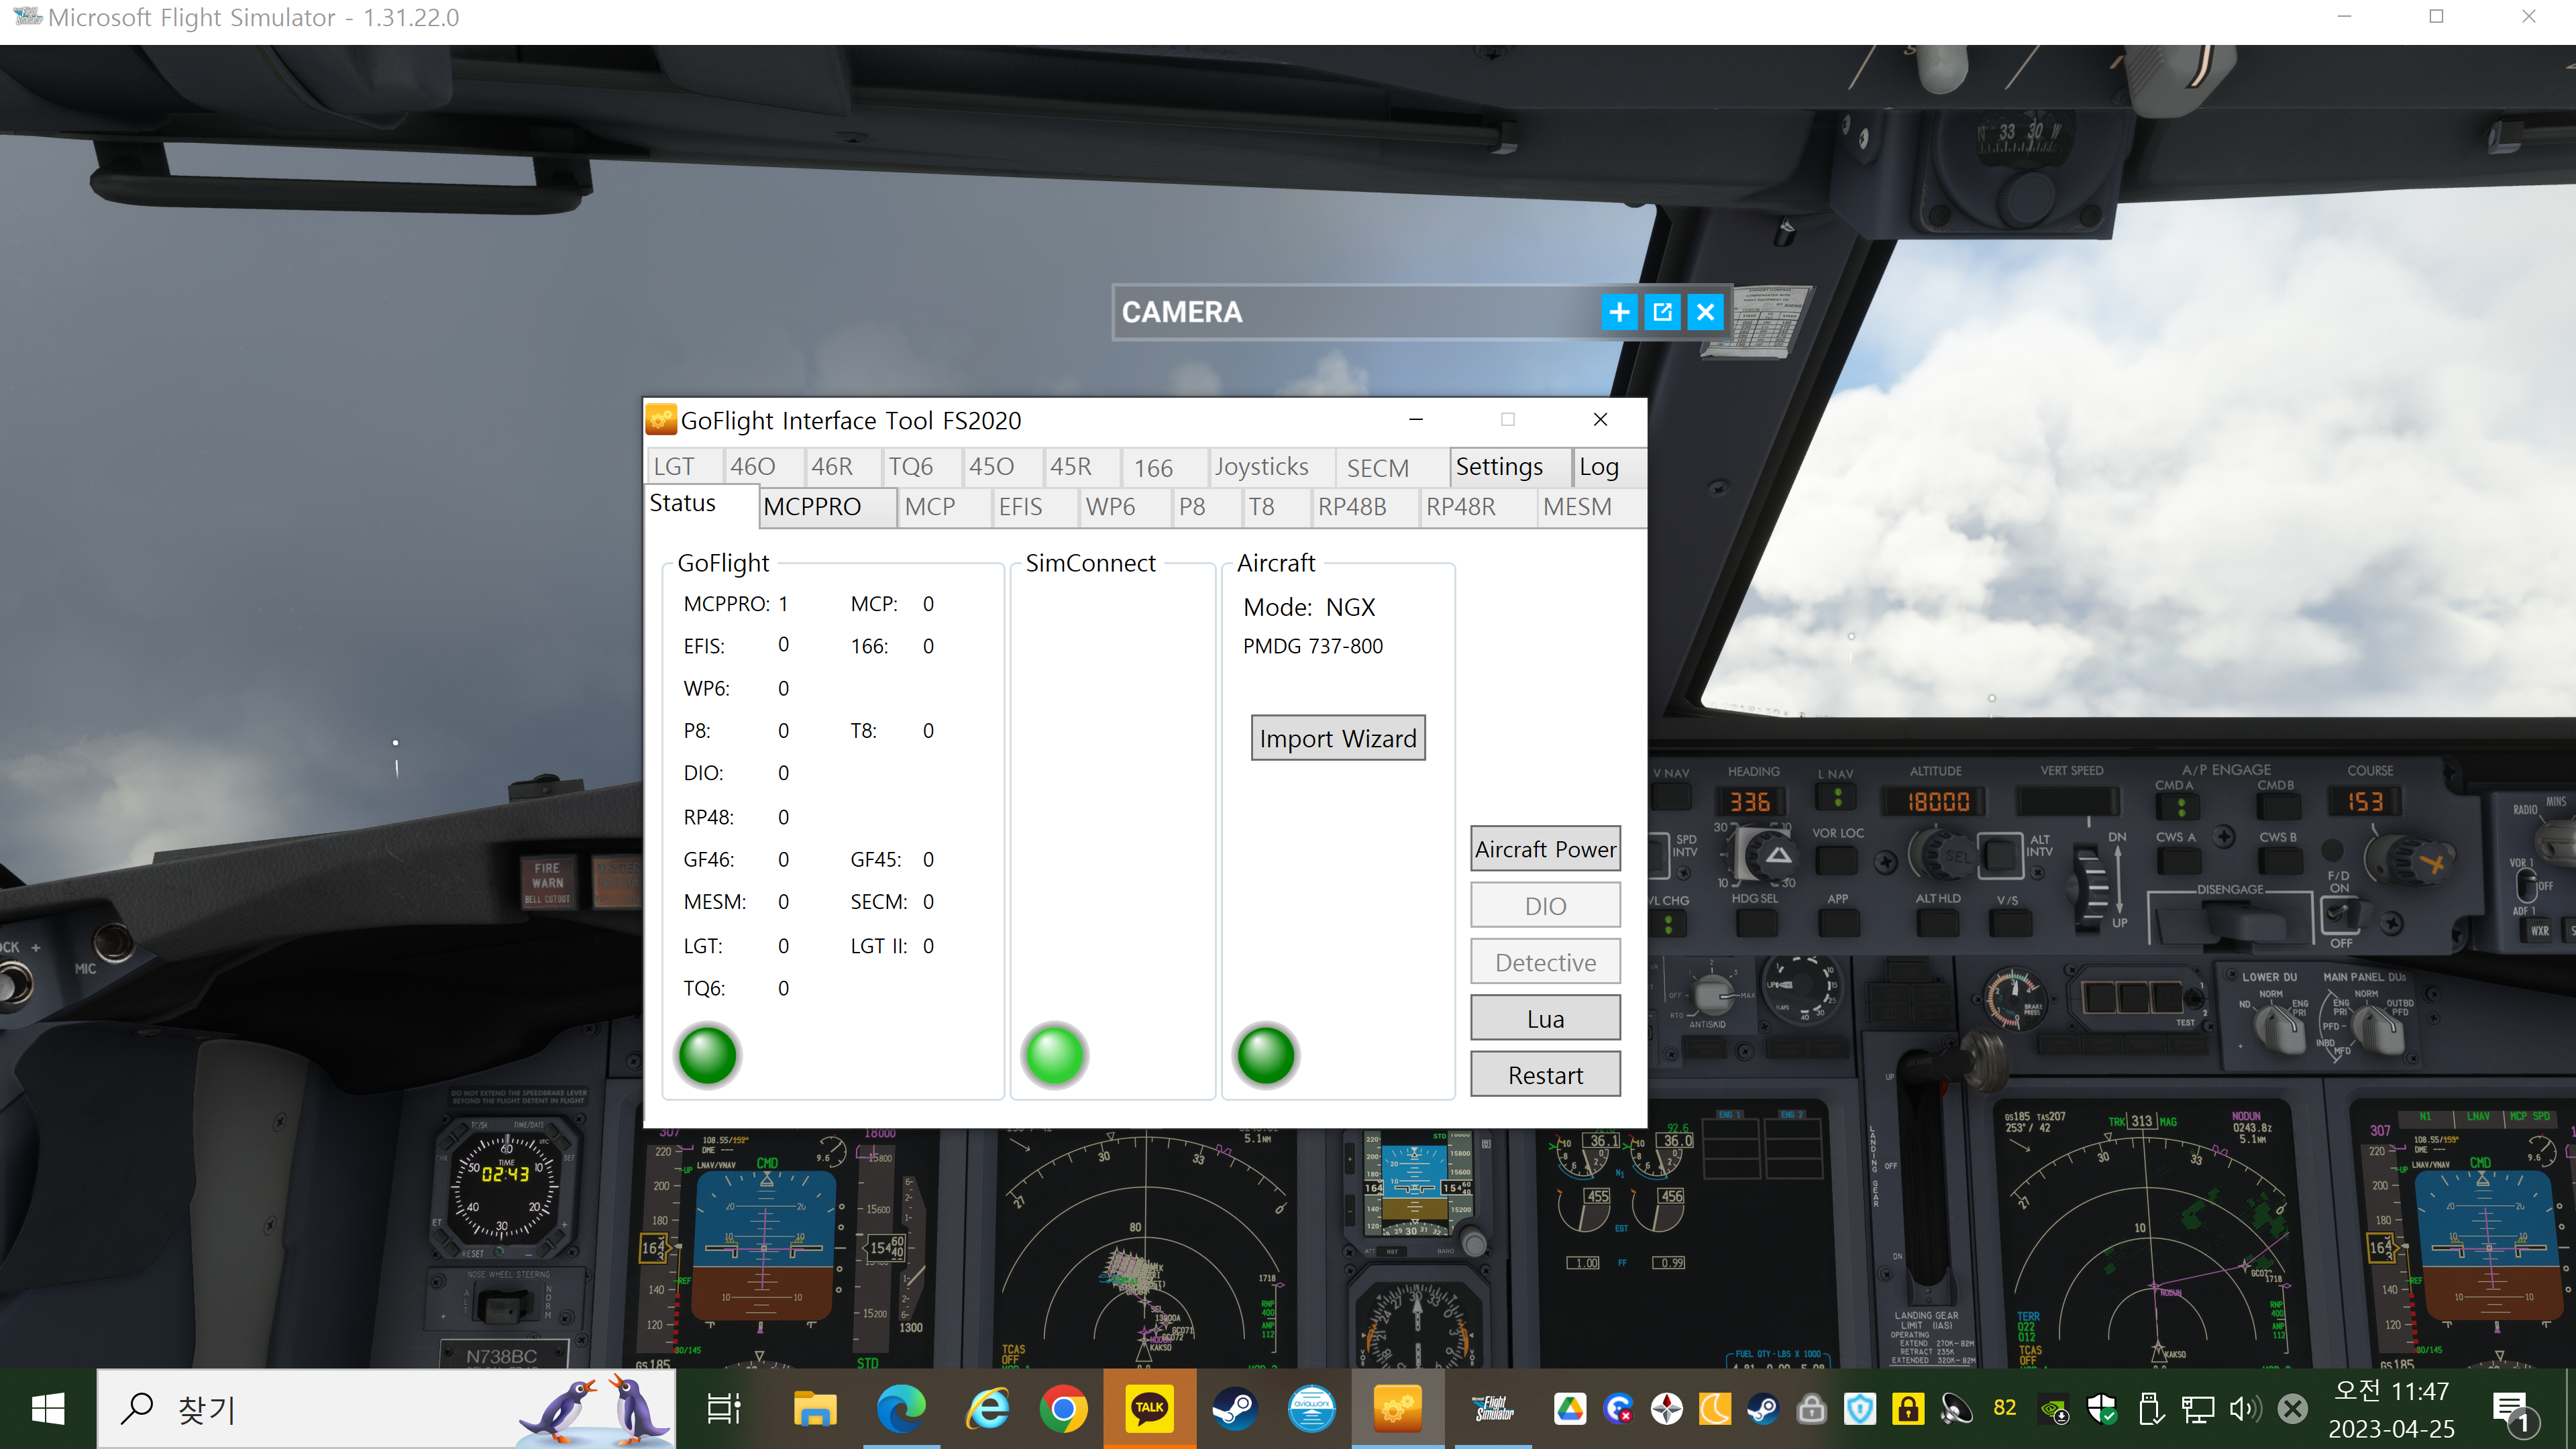Click the GoFlight green status light

coord(707,1055)
